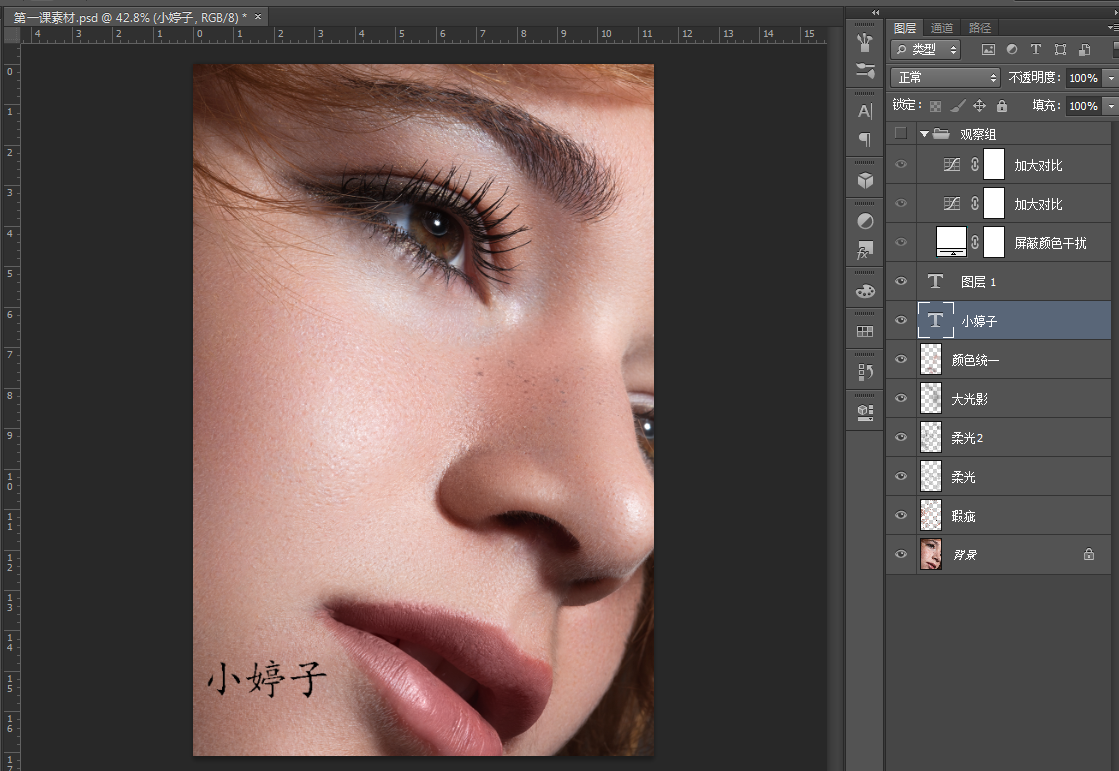The height and width of the screenshot is (771, 1119).
Task: Open the Styles fx panel icon
Action: pyautogui.click(x=865, y=251)
